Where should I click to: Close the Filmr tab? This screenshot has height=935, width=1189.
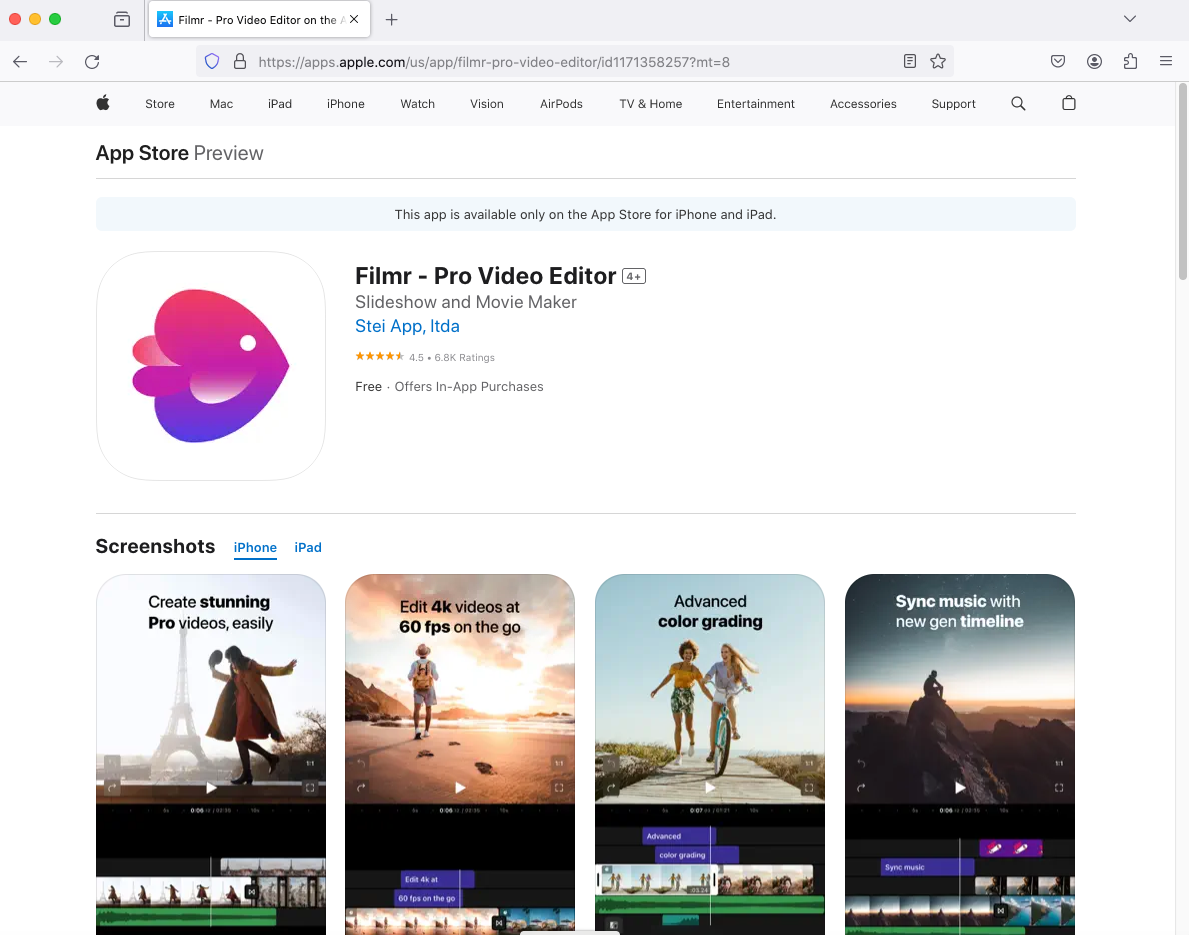[354, 20]
